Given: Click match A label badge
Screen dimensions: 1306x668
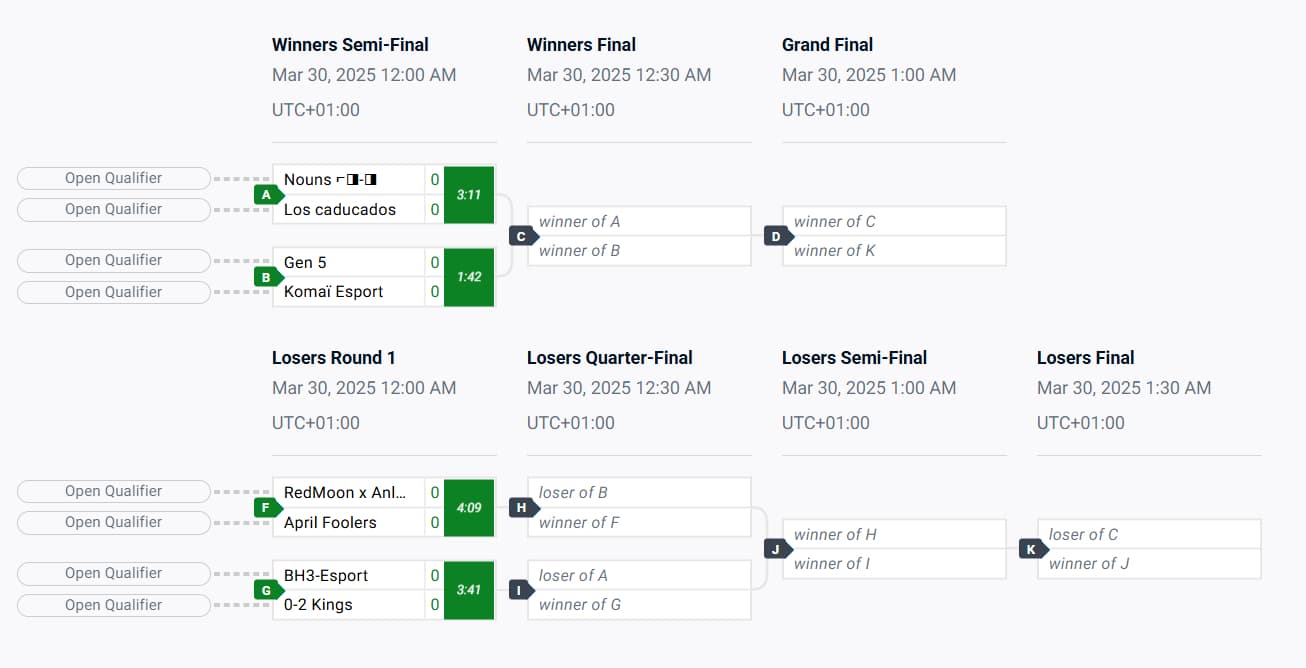Looking at the screenshot, I should 268,195.
